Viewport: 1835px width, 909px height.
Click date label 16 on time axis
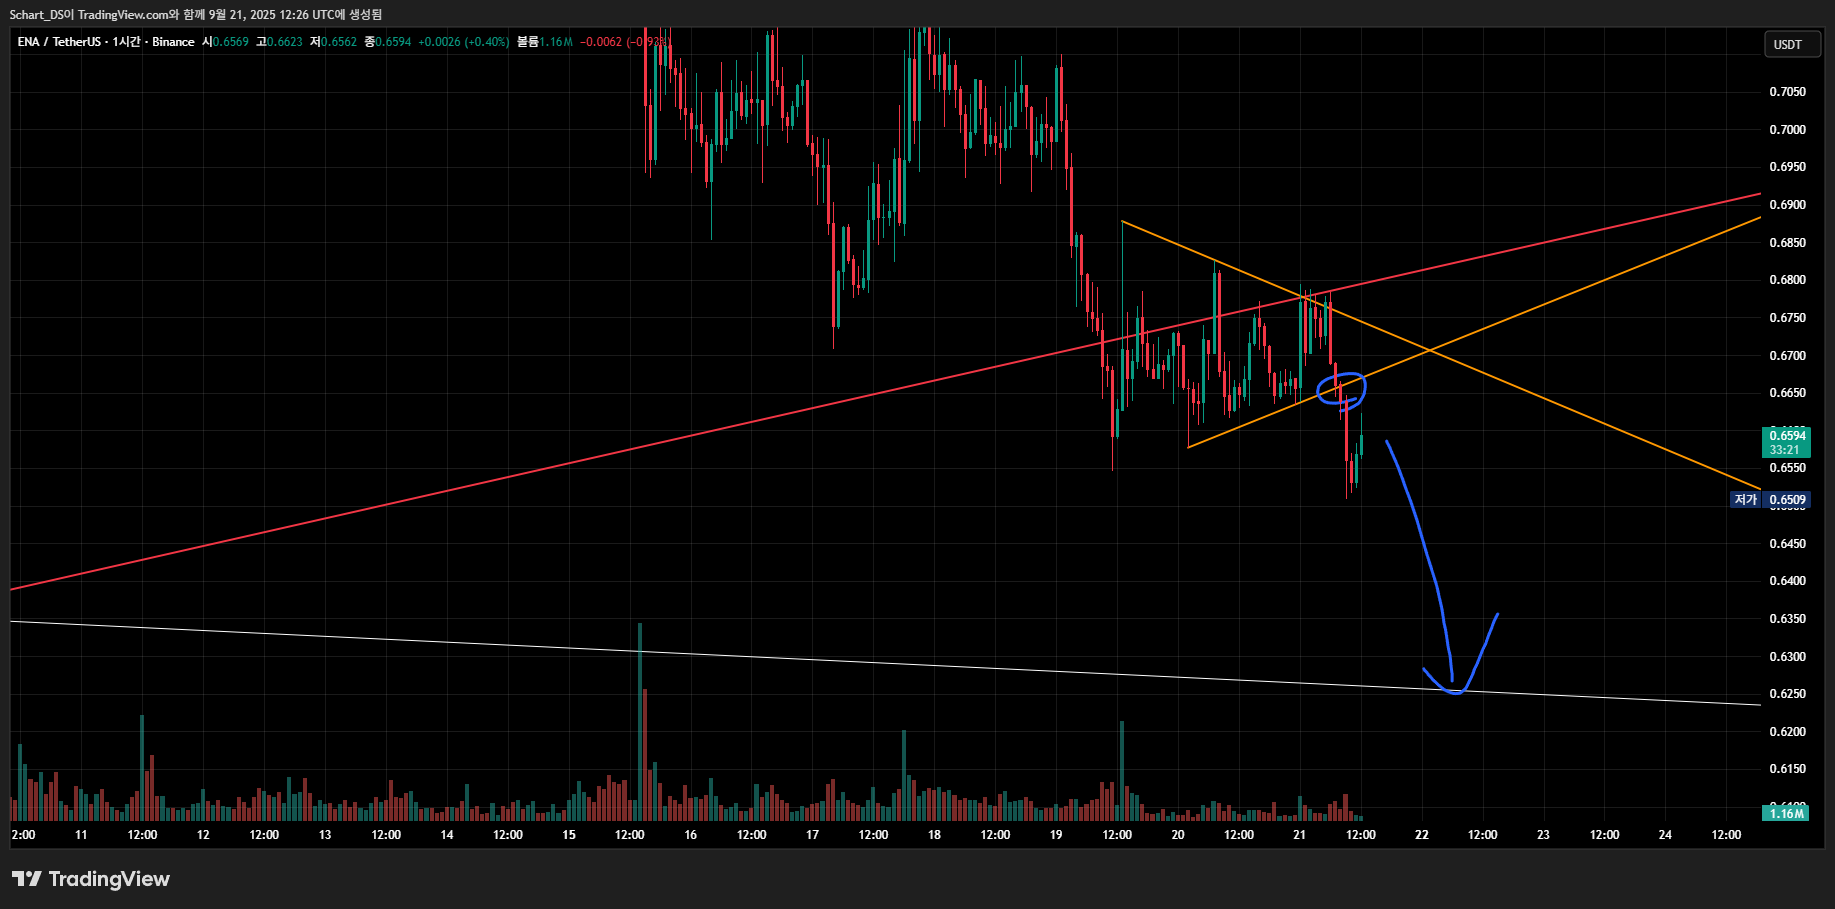691,835
